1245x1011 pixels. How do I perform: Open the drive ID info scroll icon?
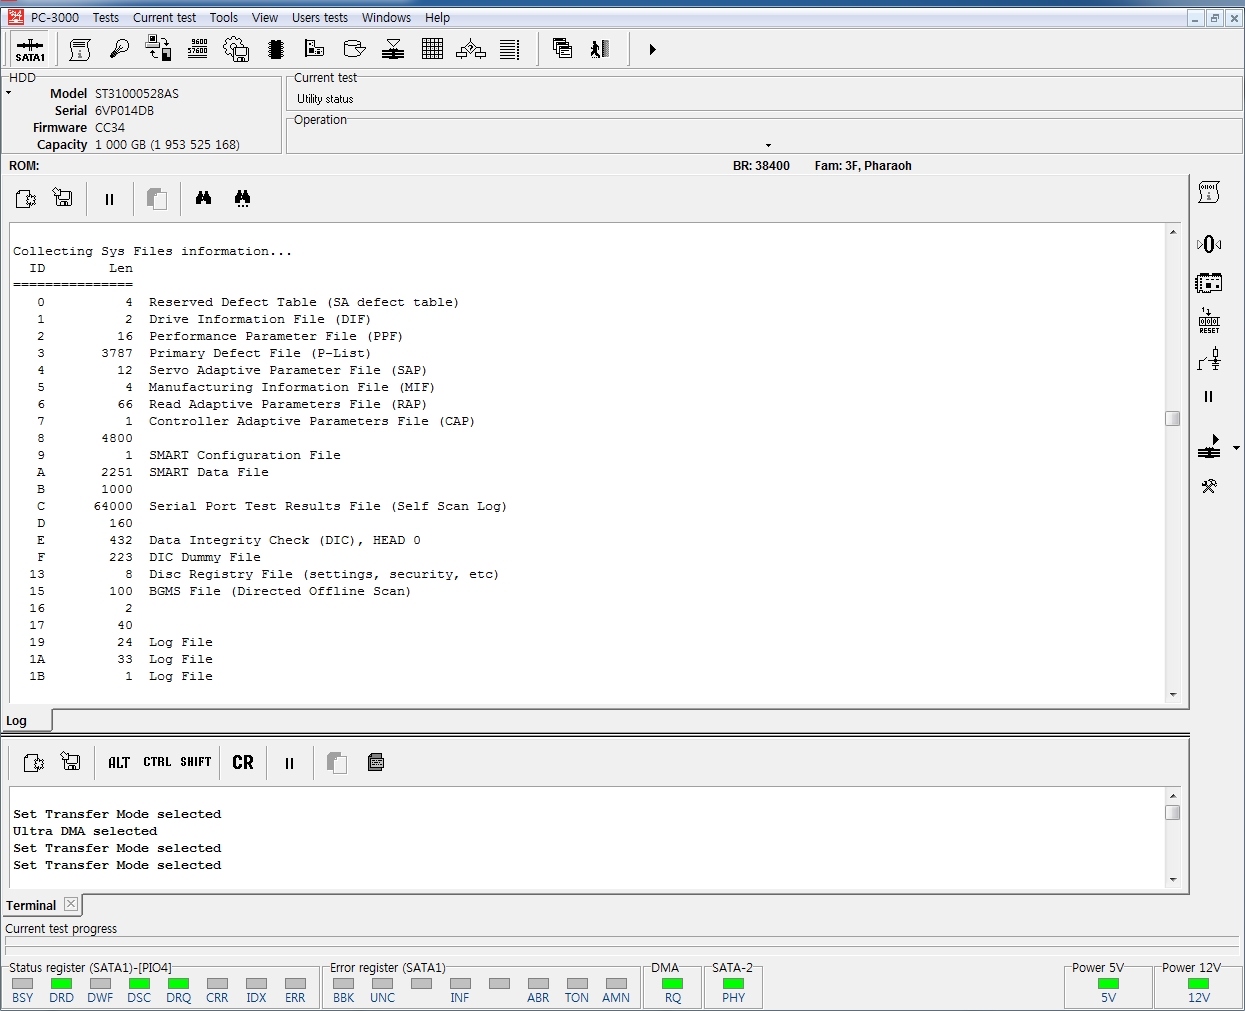pyautogui.click(x=81, y=49)
